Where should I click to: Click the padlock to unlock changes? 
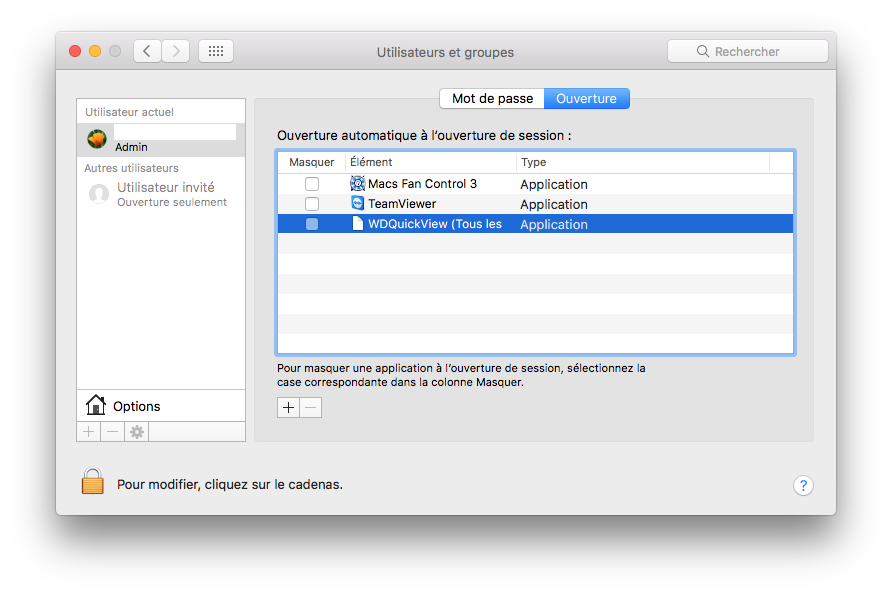pos(93,481)
